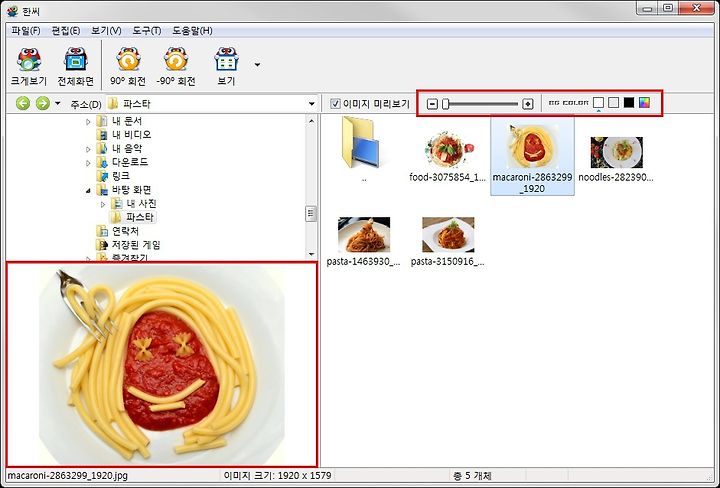Screen dimensions: 720x488
Task: Open the toolbar overflow dropdown arrow
Action: point(258,65)
